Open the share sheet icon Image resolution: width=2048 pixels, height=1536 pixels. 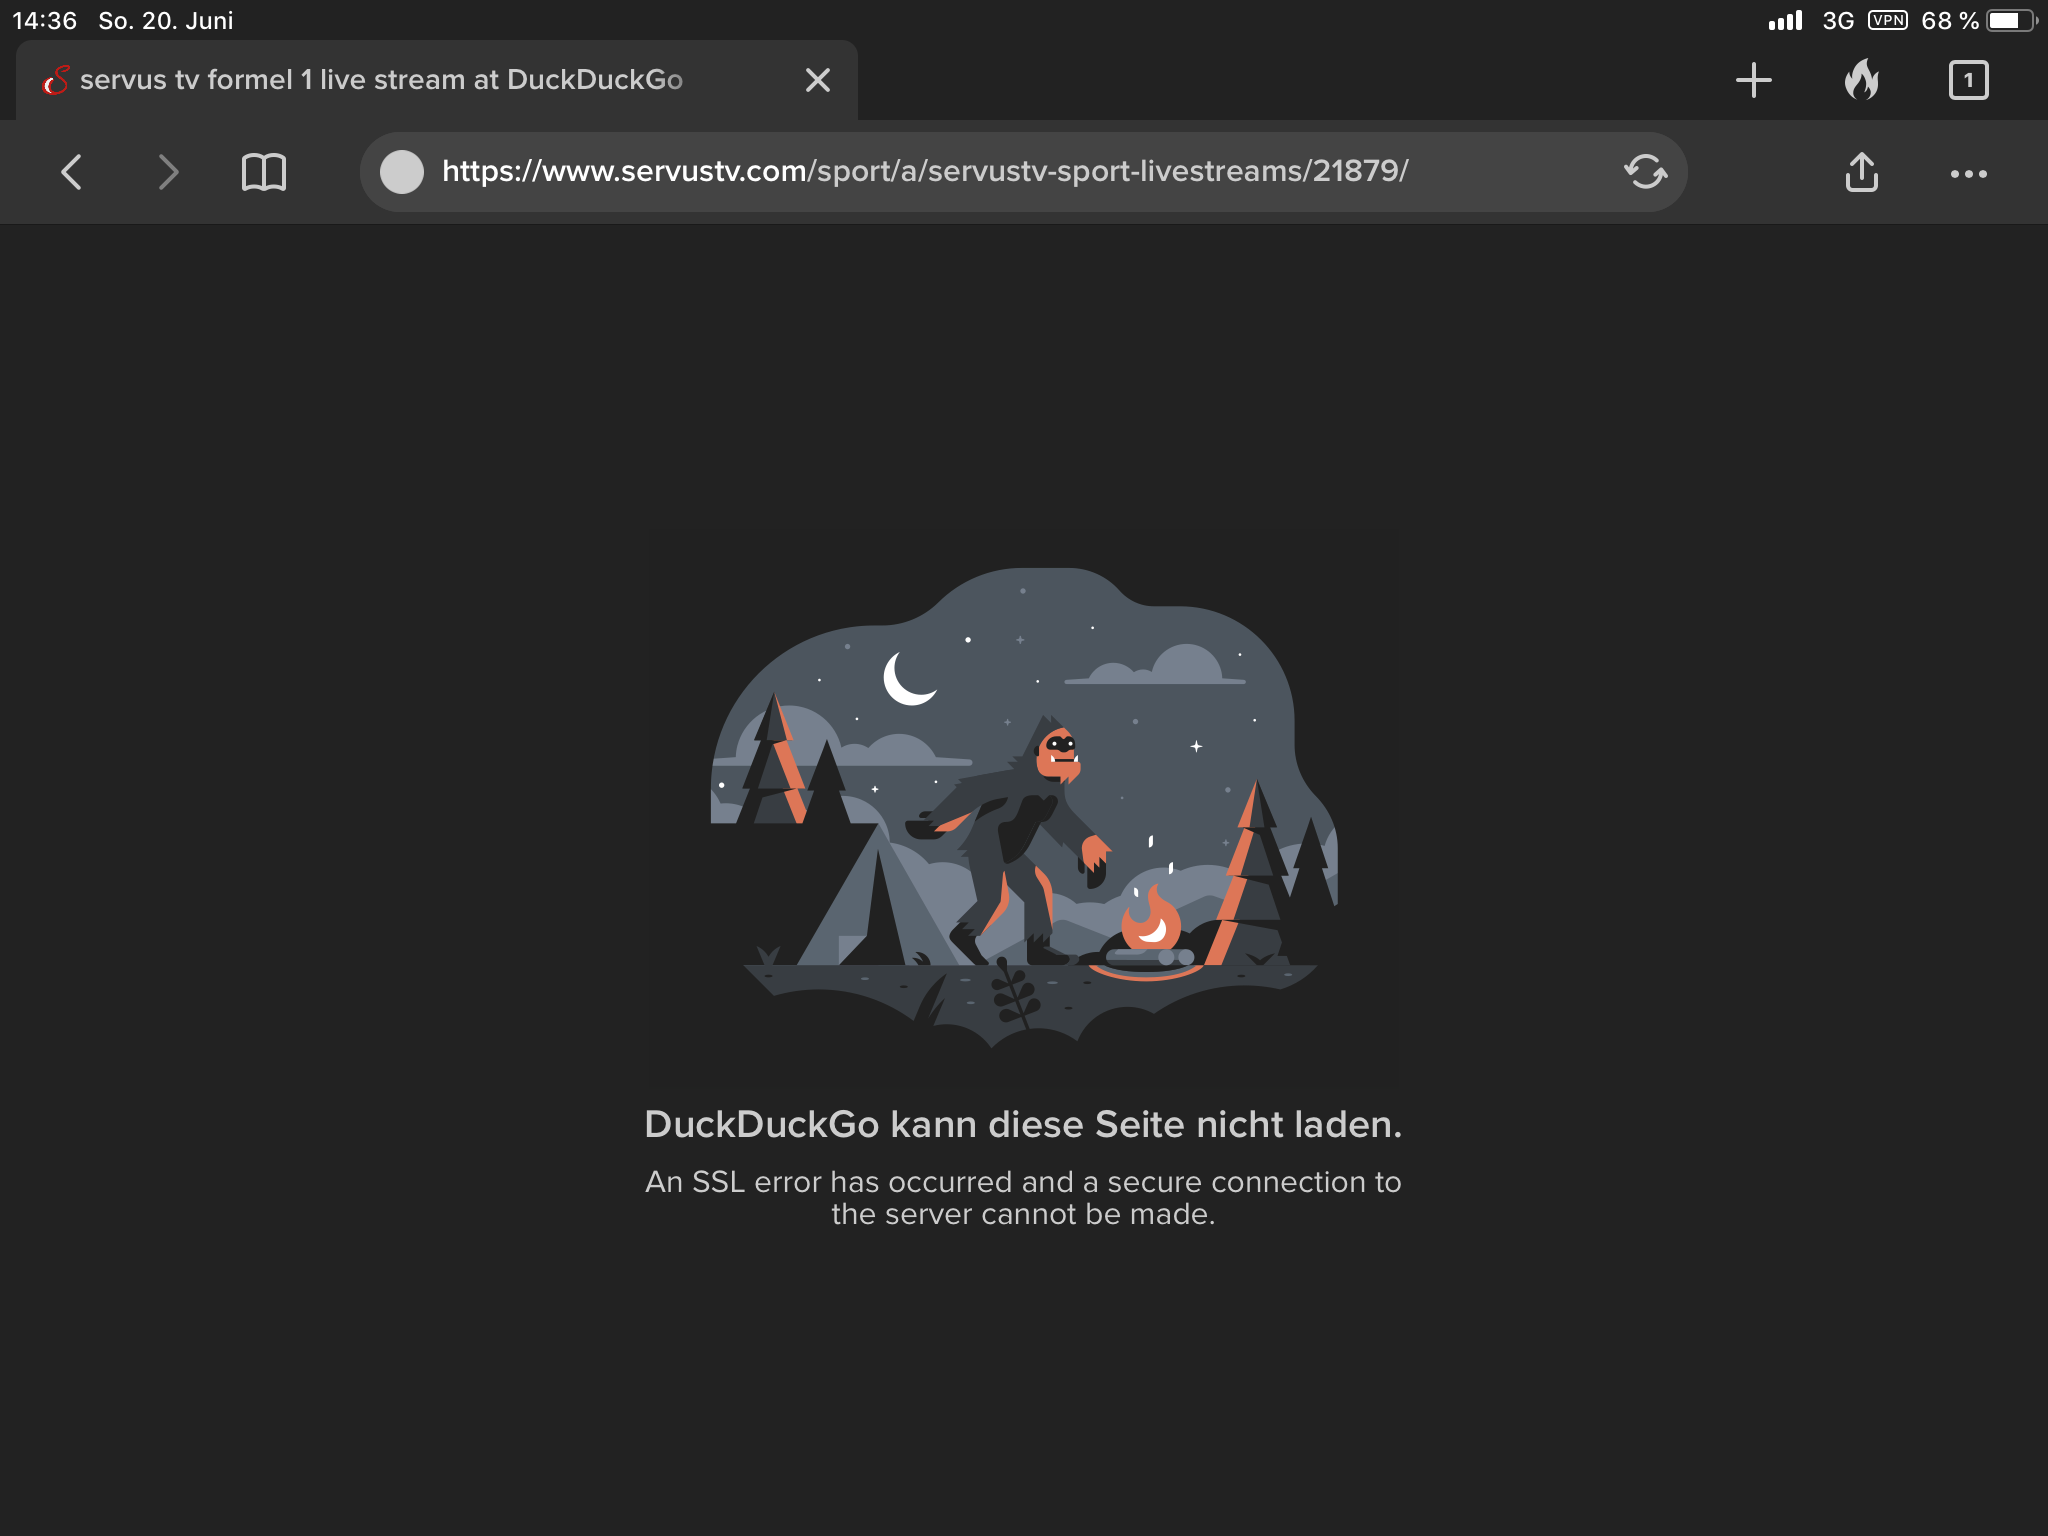coord(1861,172)
